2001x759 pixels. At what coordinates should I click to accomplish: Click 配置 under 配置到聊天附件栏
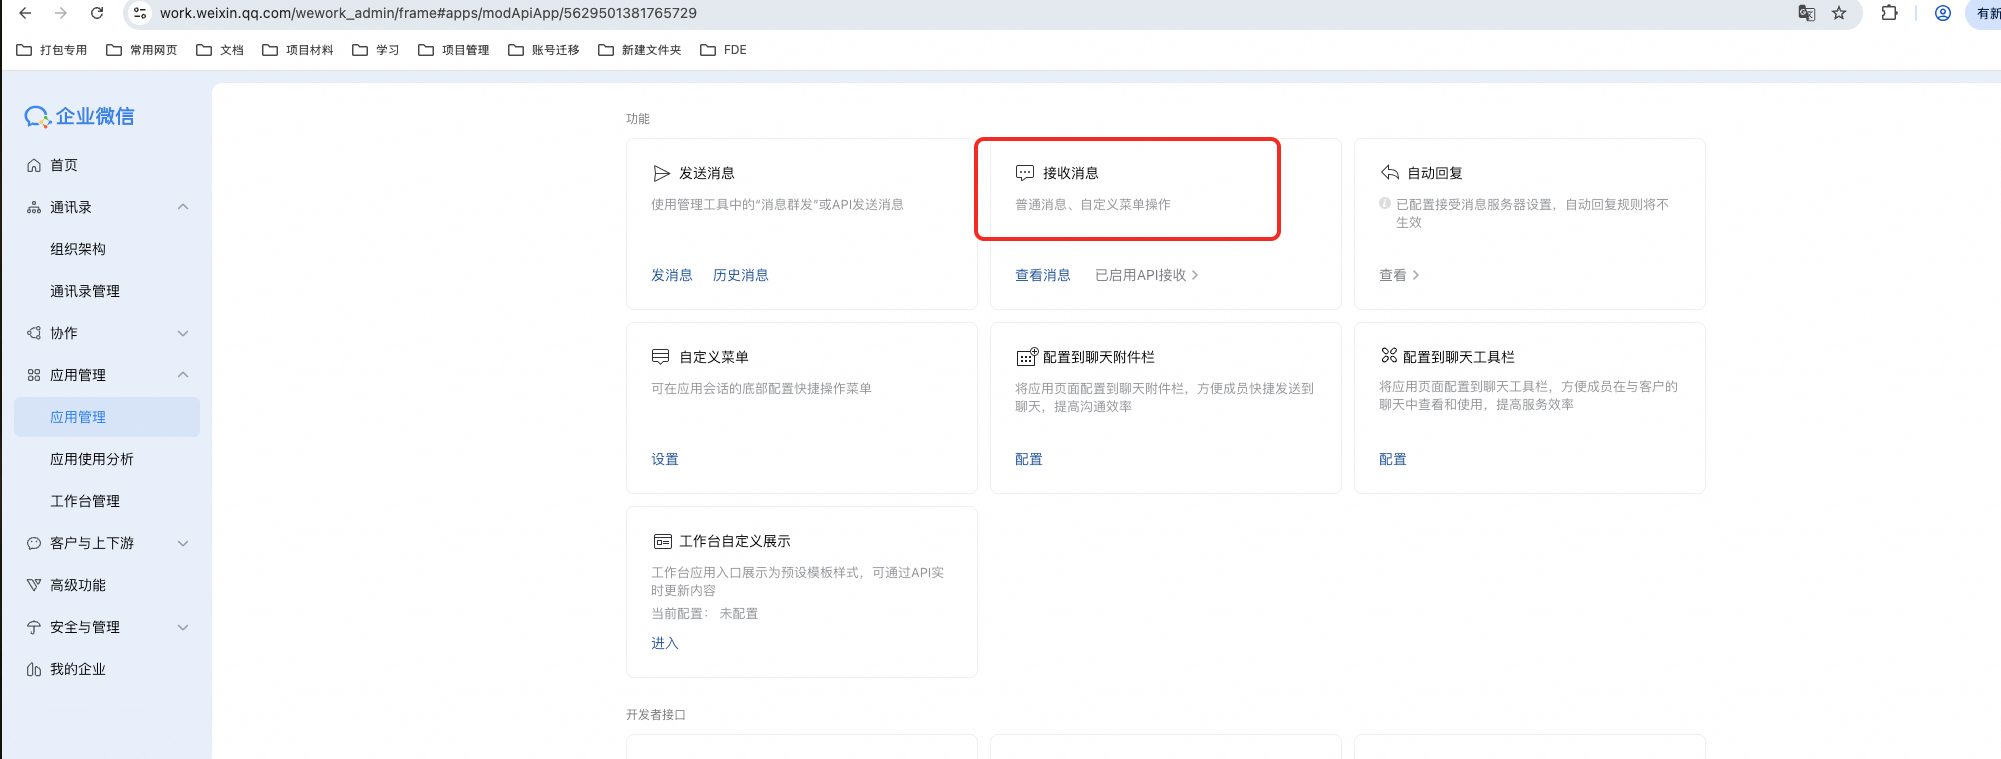click(x=1029, y=459)
